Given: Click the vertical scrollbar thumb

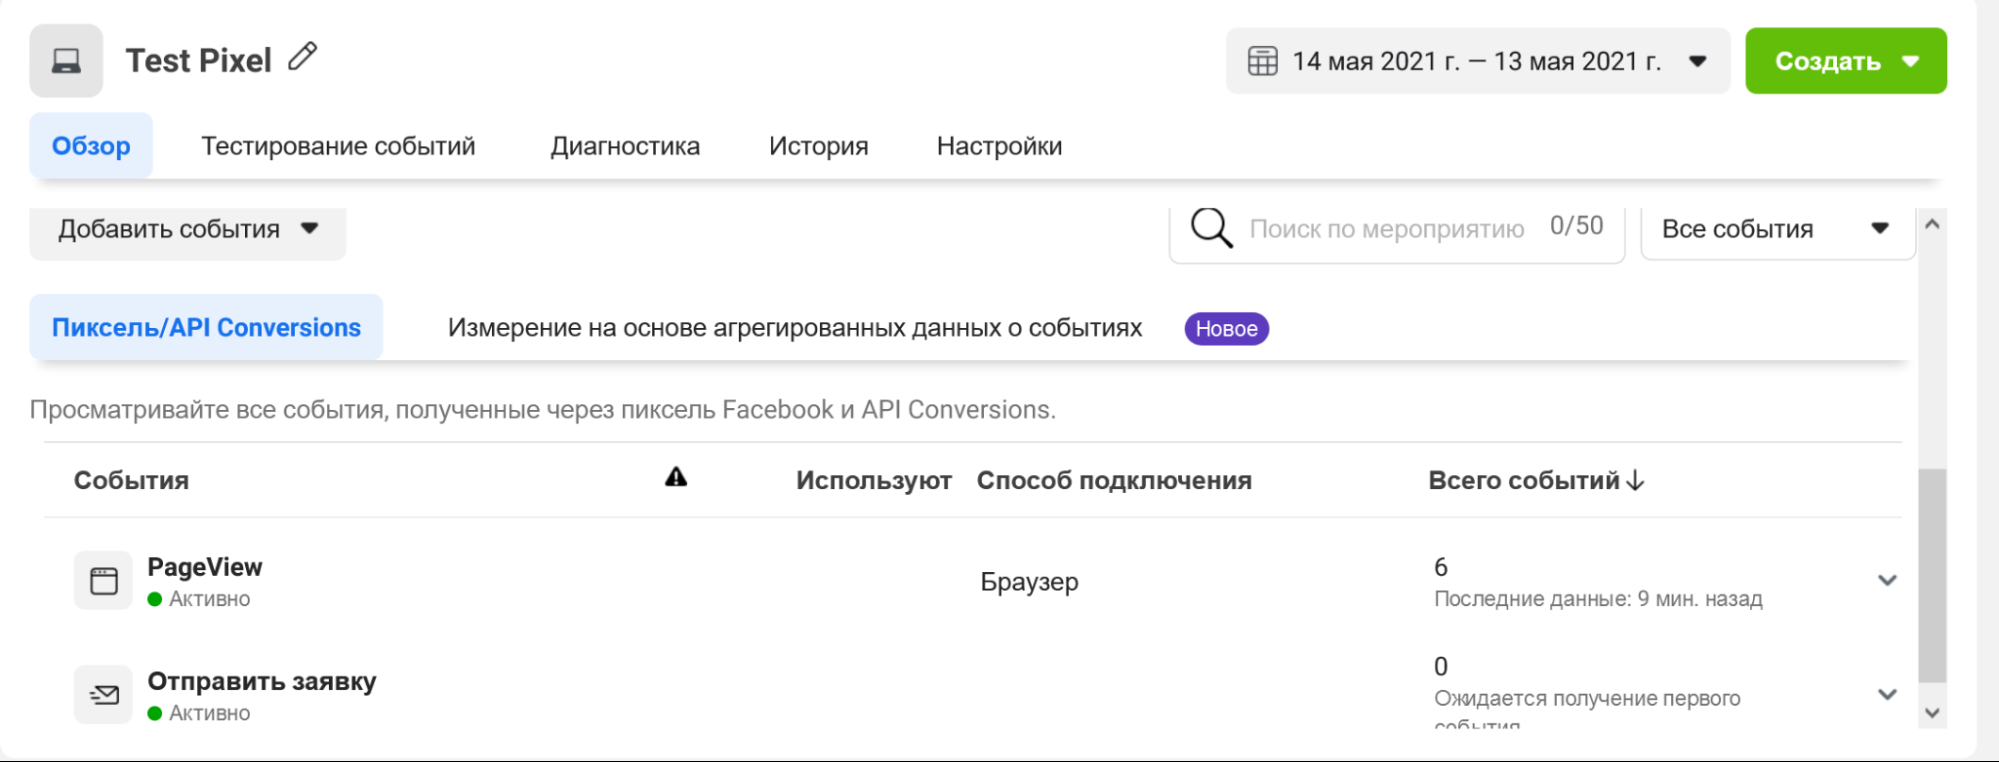Looking at the screenshot, I should pyautogui.click(x=1932, y=575).
